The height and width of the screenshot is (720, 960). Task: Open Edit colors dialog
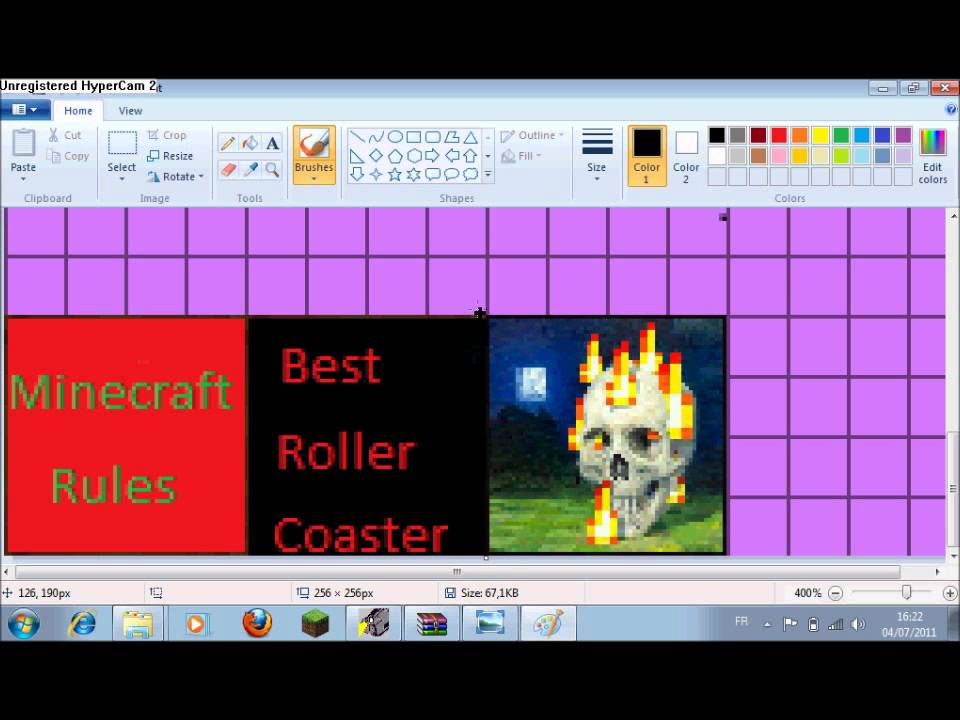click(932, 156)
